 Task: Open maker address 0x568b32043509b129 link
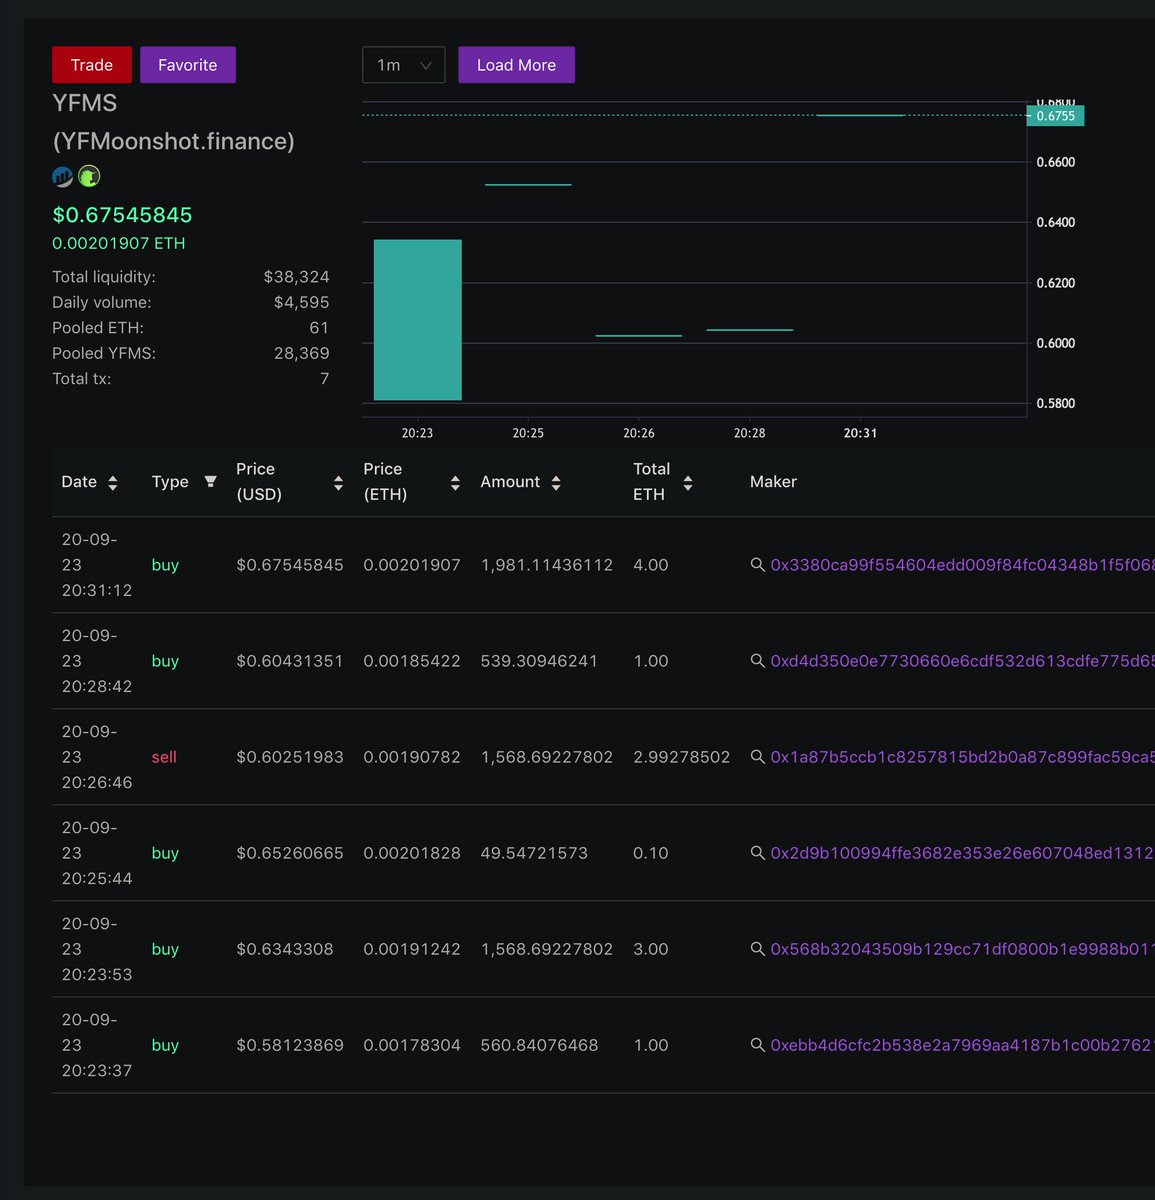click(x=962, y=949)
